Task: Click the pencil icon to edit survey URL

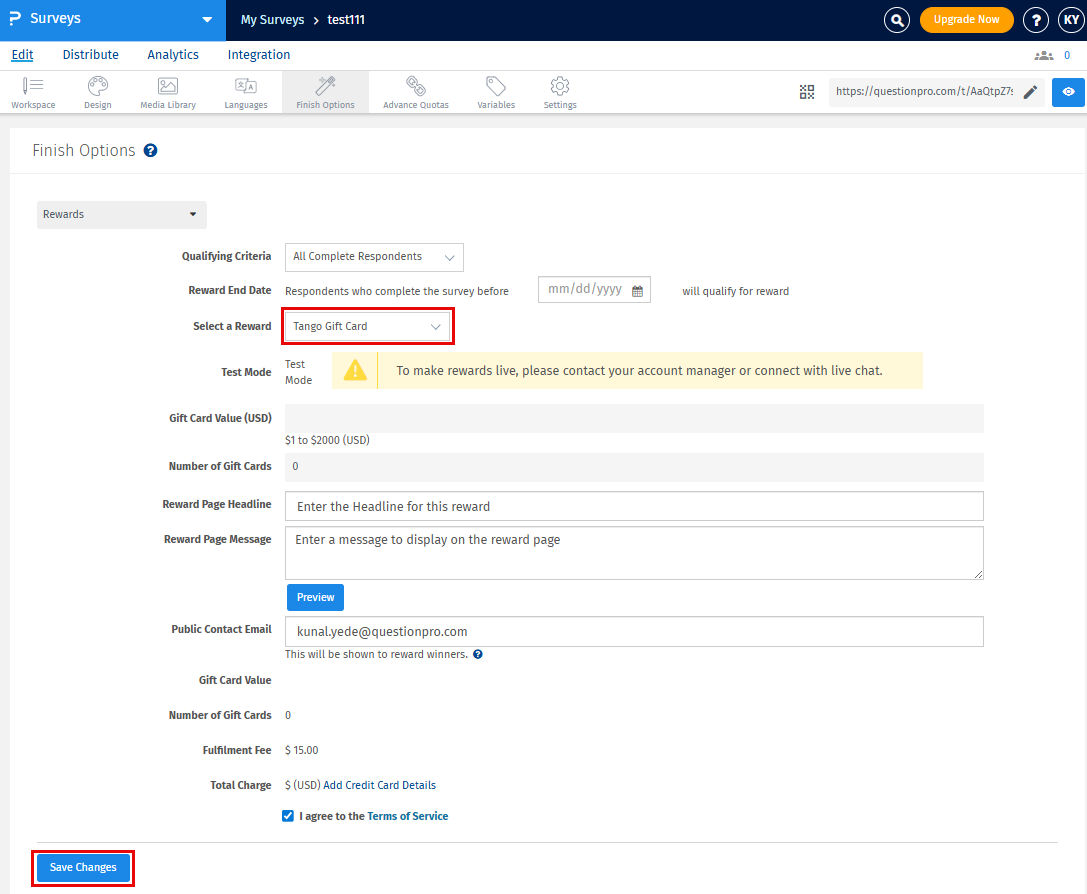Action: pyautogui.click(x=1030, y=92)
